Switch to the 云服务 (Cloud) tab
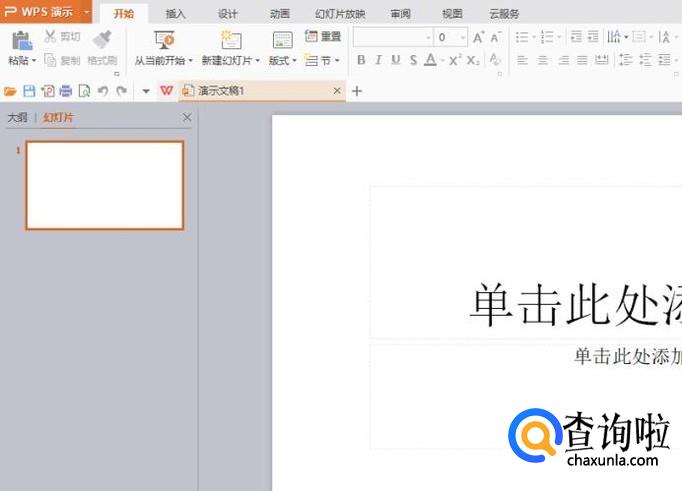Screen dimensions: 682x491 click(505, 14)
